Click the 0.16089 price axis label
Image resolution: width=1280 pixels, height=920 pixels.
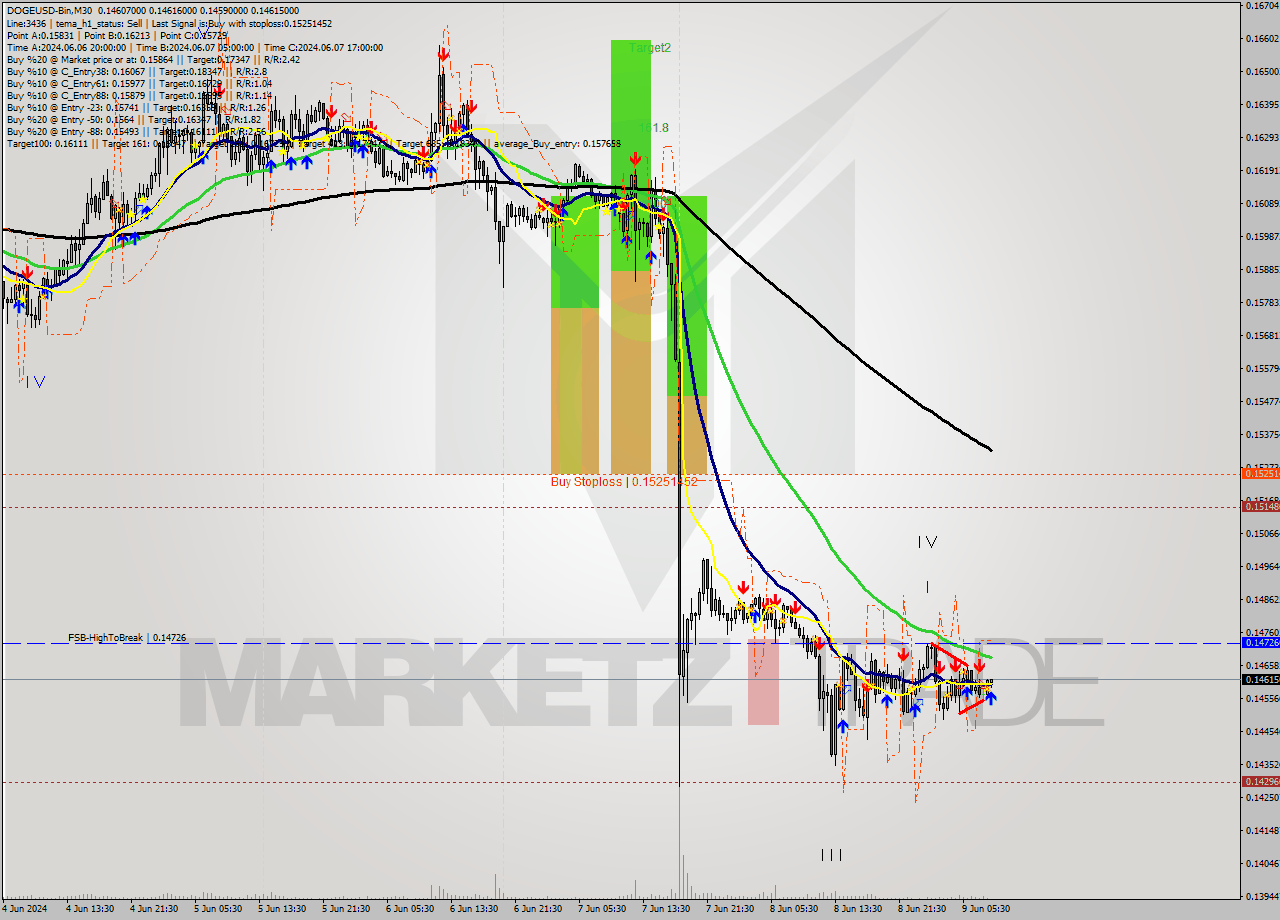pos(1262,203)
